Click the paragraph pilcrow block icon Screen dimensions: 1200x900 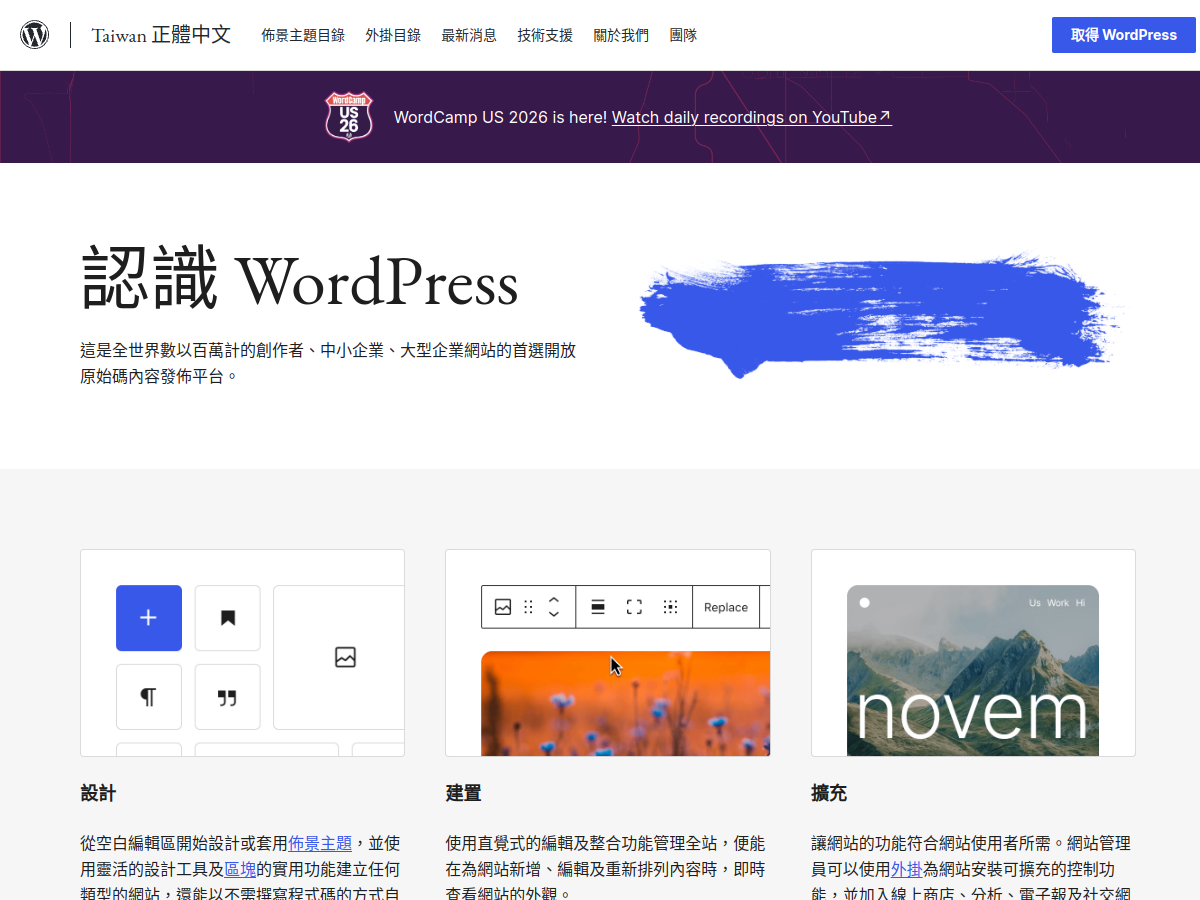tap(149, 697)
